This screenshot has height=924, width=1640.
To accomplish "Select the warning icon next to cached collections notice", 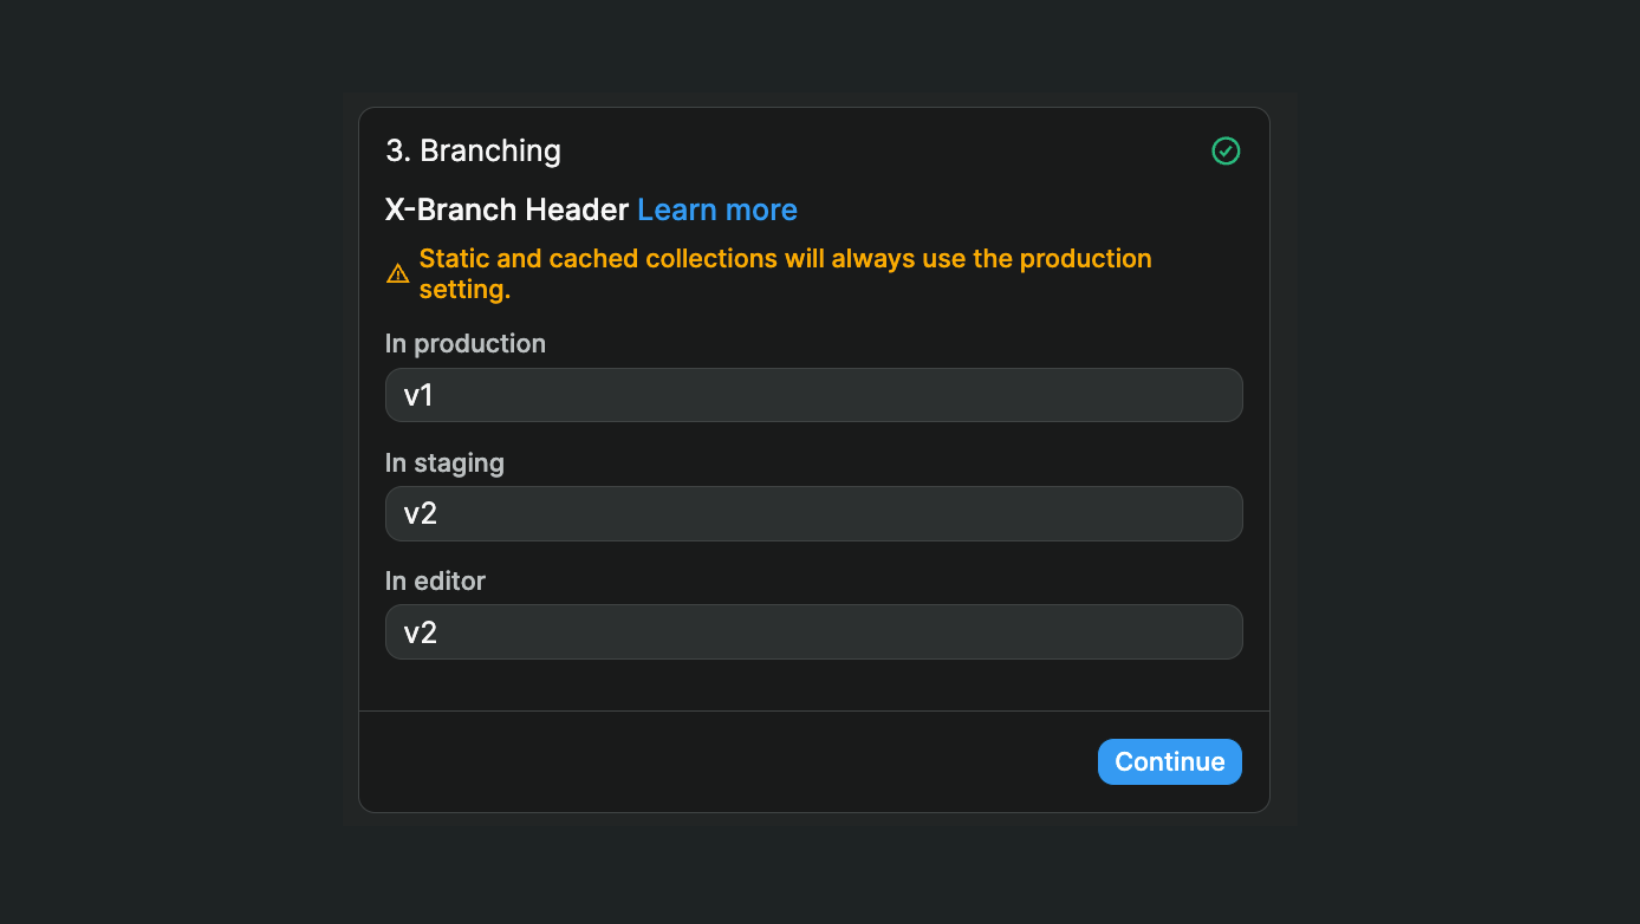I will tap(397, 273).
